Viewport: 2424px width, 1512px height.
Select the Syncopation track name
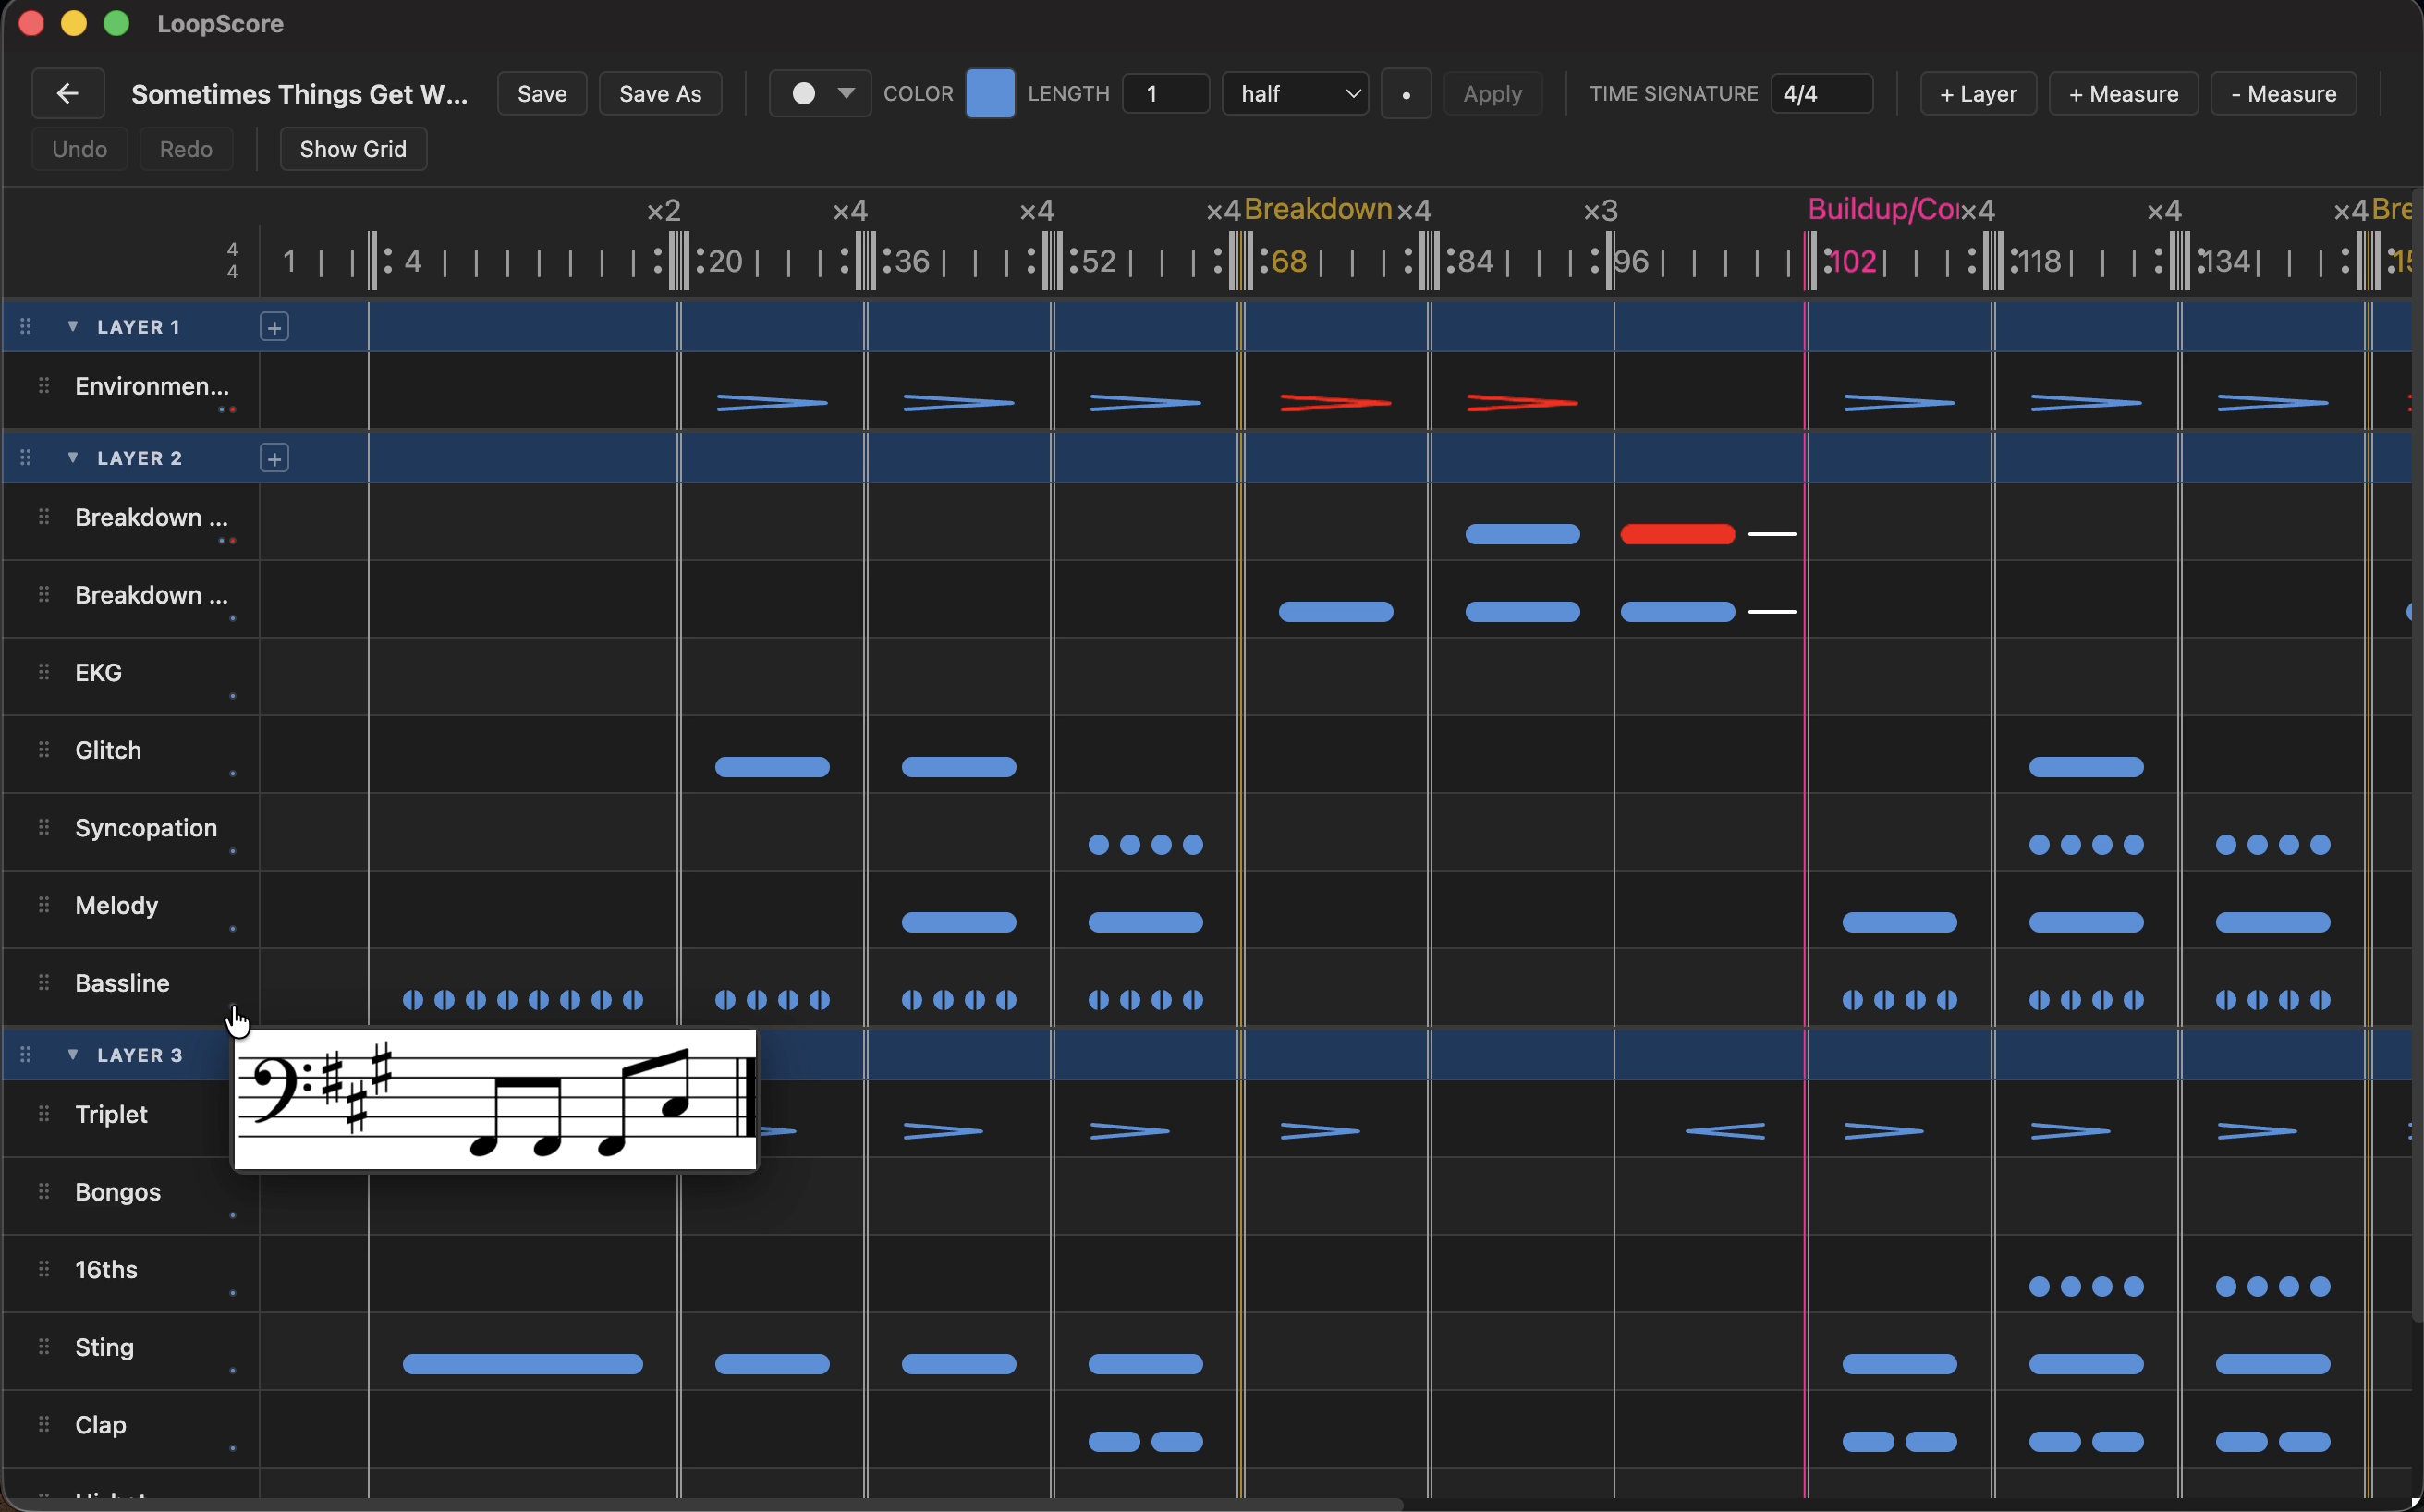(x=146, y=828)
